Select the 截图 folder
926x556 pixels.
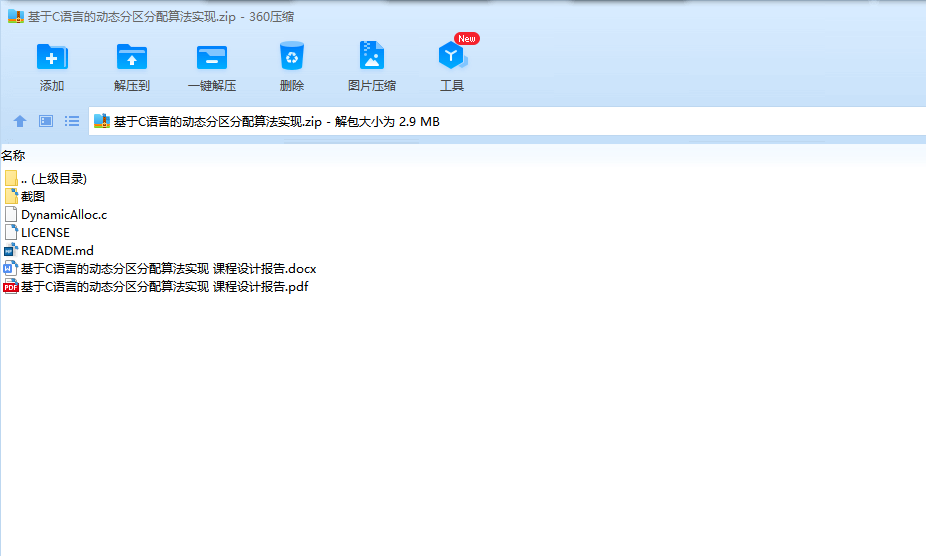(x=25, y=196)
